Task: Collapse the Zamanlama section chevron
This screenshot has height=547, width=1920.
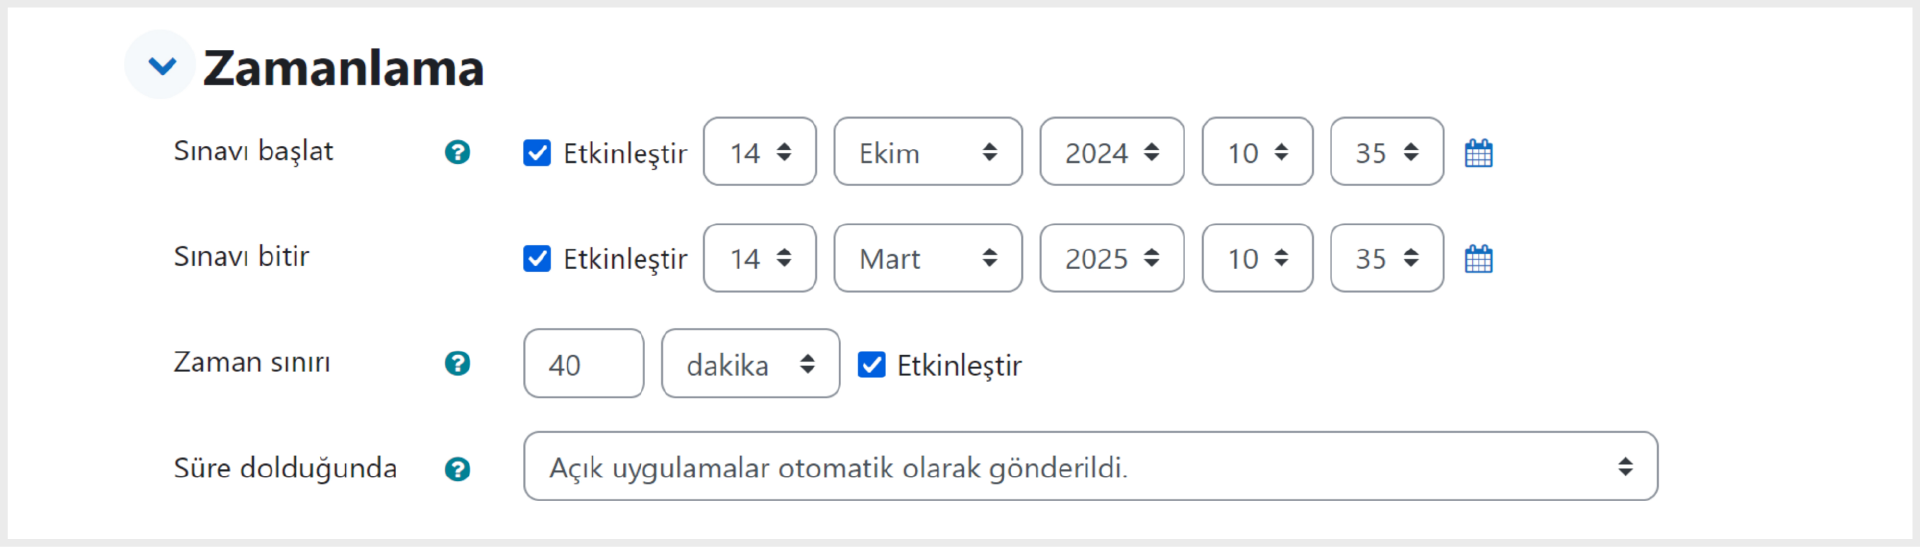Action: (x=161, y=65)
